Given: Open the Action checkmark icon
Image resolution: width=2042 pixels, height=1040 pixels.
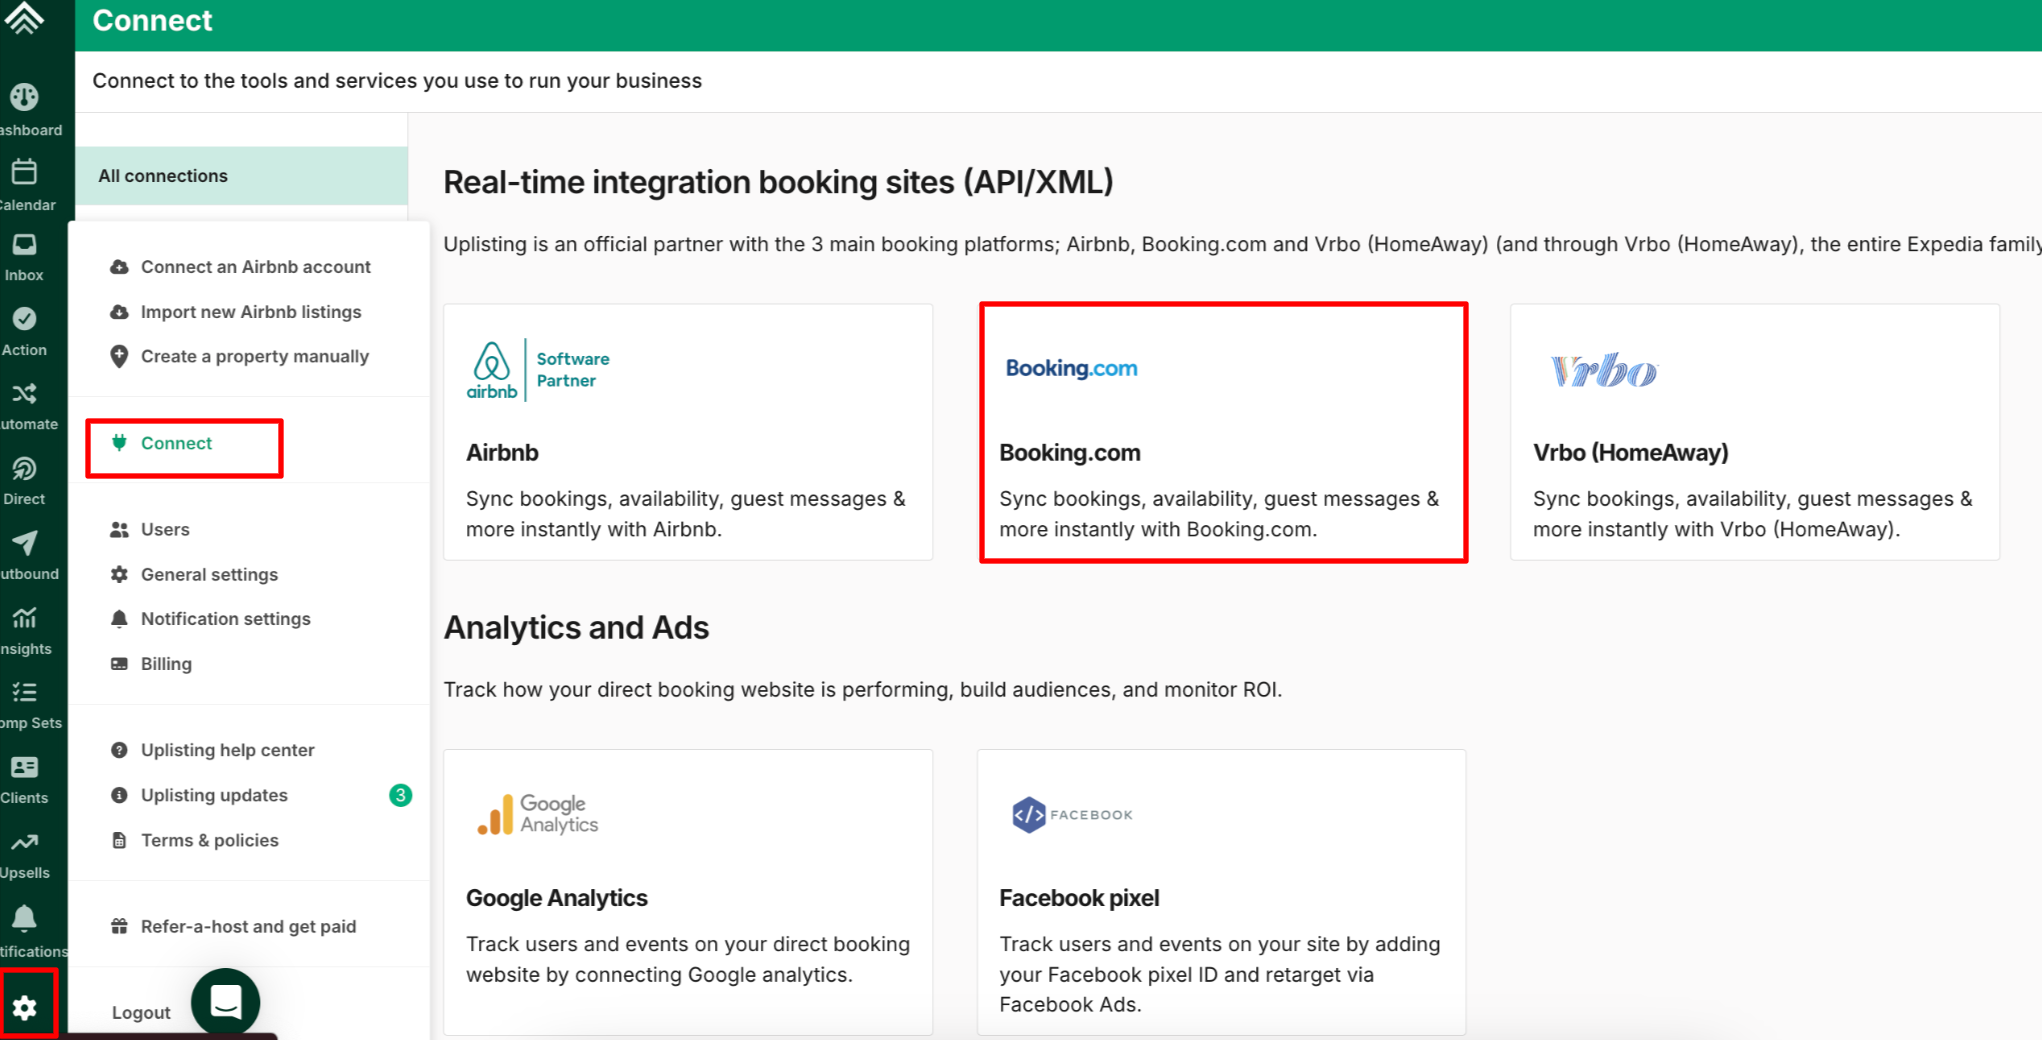Looking at the screenshot, I should coord(25,319).
